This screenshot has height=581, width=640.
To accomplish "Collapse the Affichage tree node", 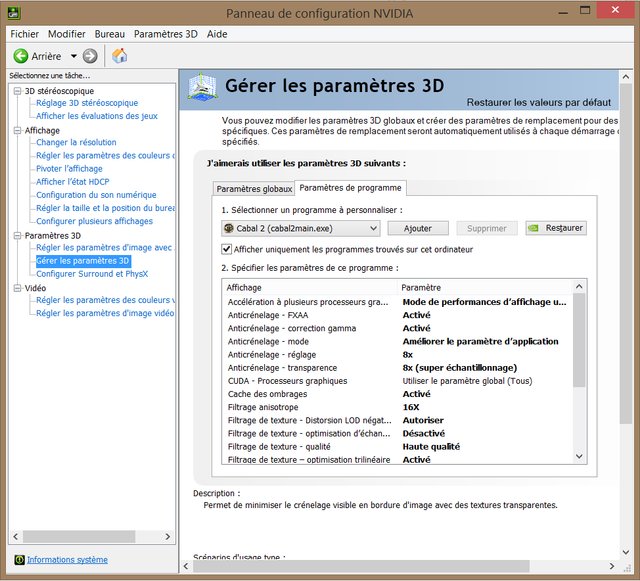I will tap(17, 130).
